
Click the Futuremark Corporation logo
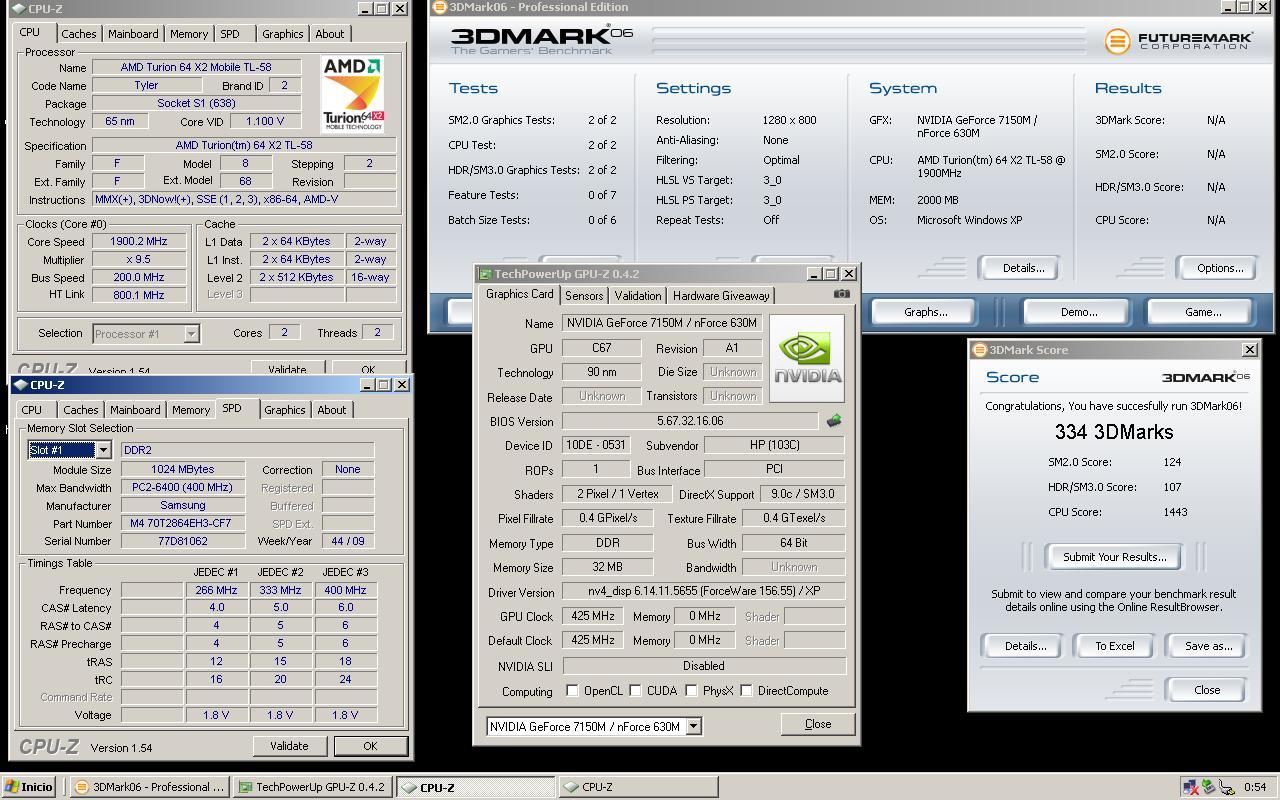[1179, 41]
